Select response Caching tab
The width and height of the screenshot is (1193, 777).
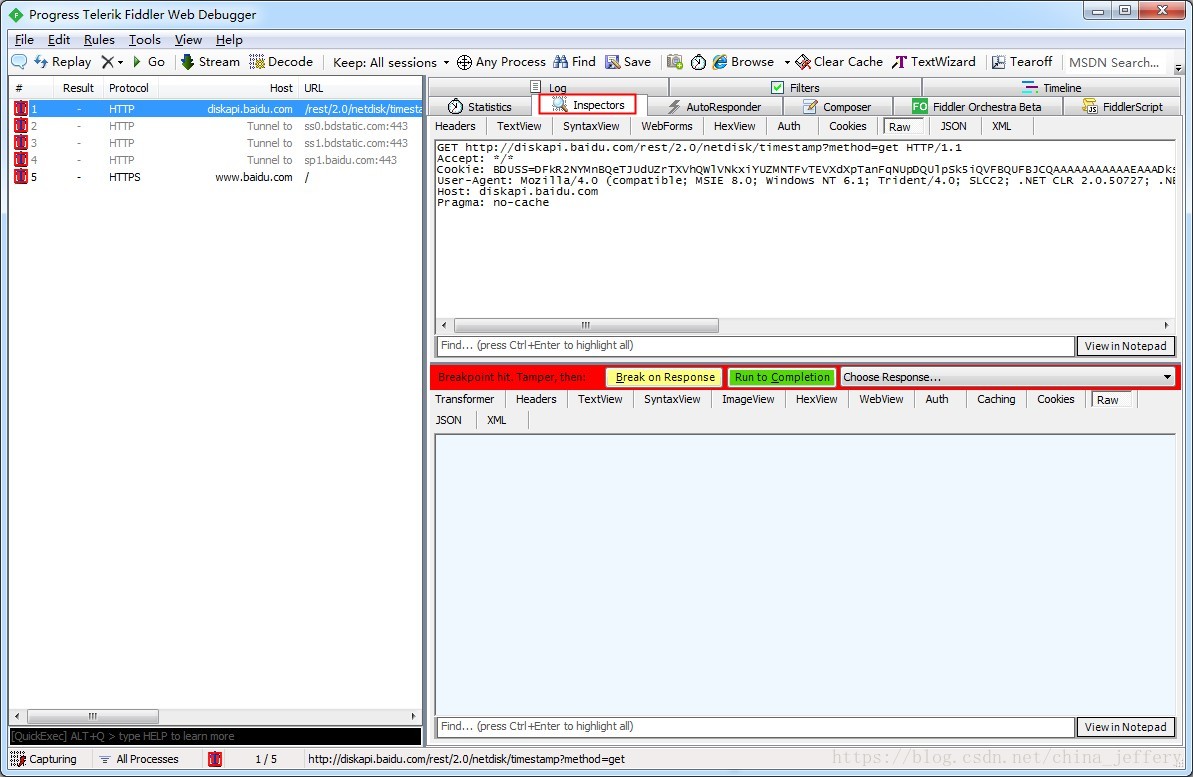click(x=996, y=399)
